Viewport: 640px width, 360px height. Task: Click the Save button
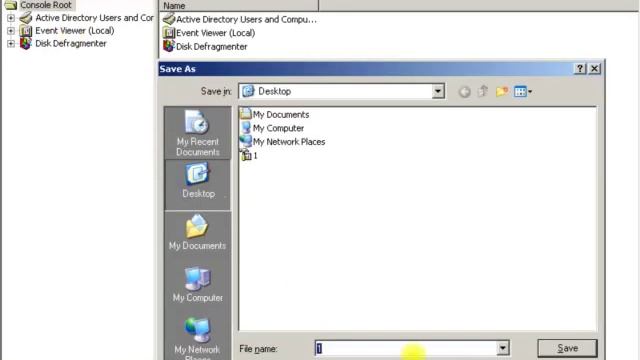pyautogui.click(x=567, y=348)
